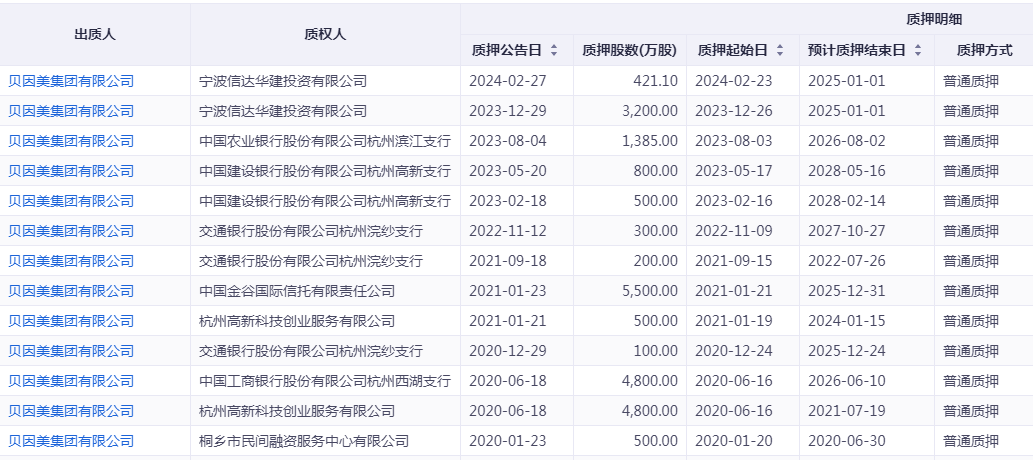
Task: Sort by 质押公告日 using its sort arrows
Action: pos(554,50)
